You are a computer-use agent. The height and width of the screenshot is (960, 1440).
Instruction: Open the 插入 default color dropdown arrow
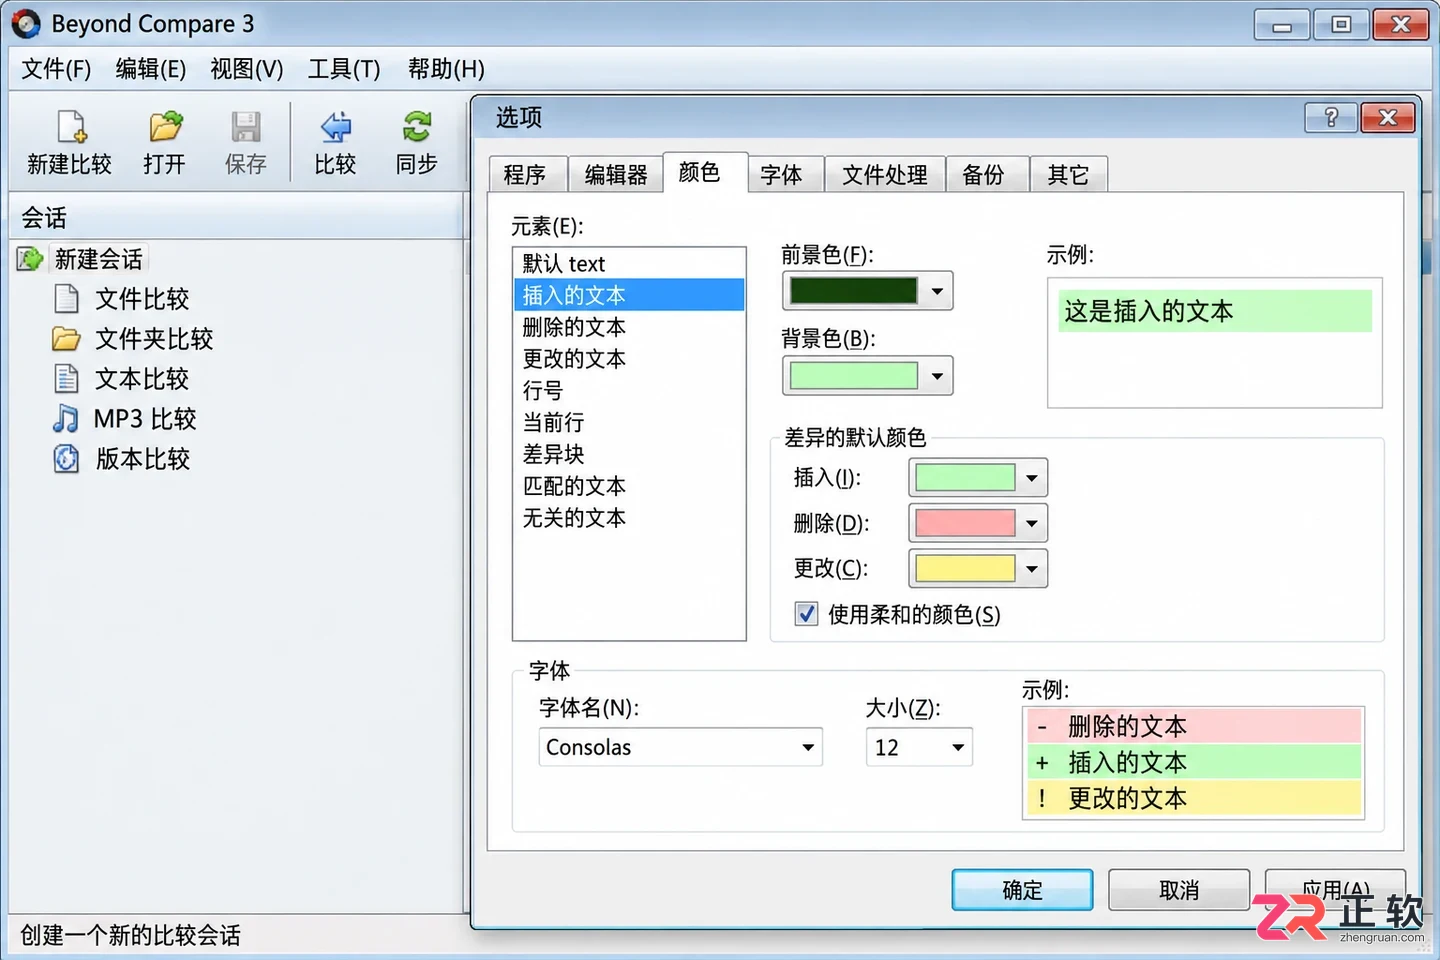pos(1032,478)
